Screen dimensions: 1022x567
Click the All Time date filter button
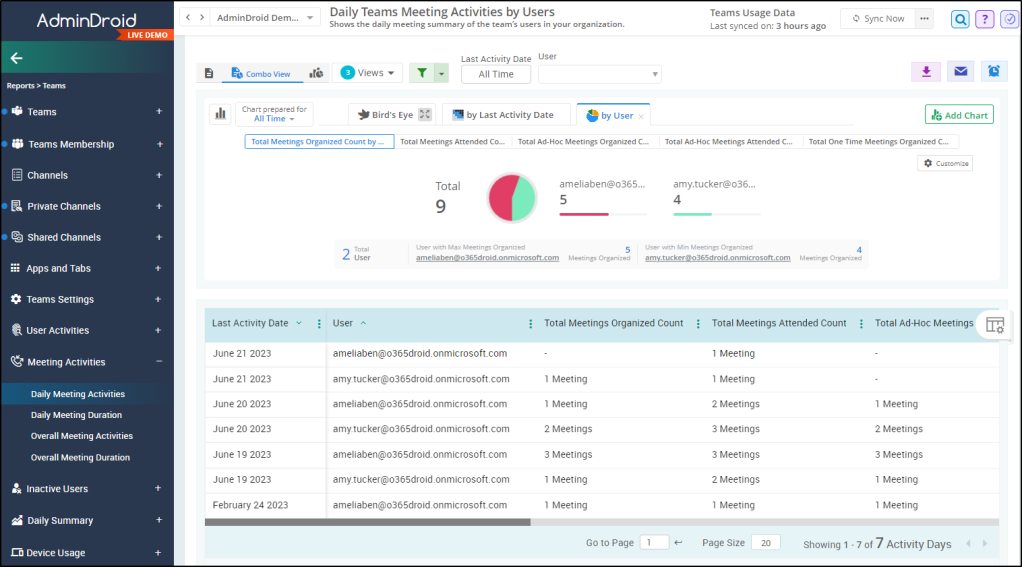pos(495,74)
